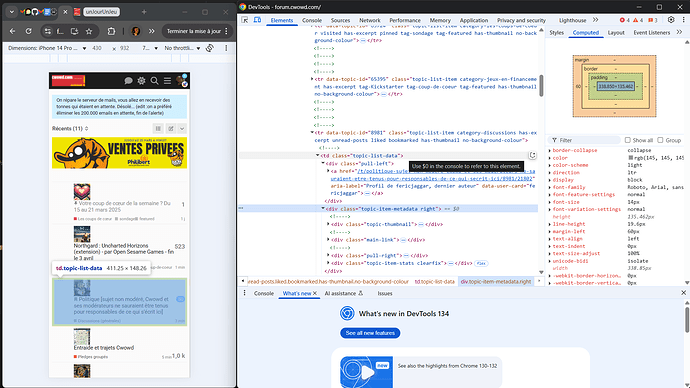
Task: Open the Dimensions device dropdown
Action: click(x=47, y=48)
